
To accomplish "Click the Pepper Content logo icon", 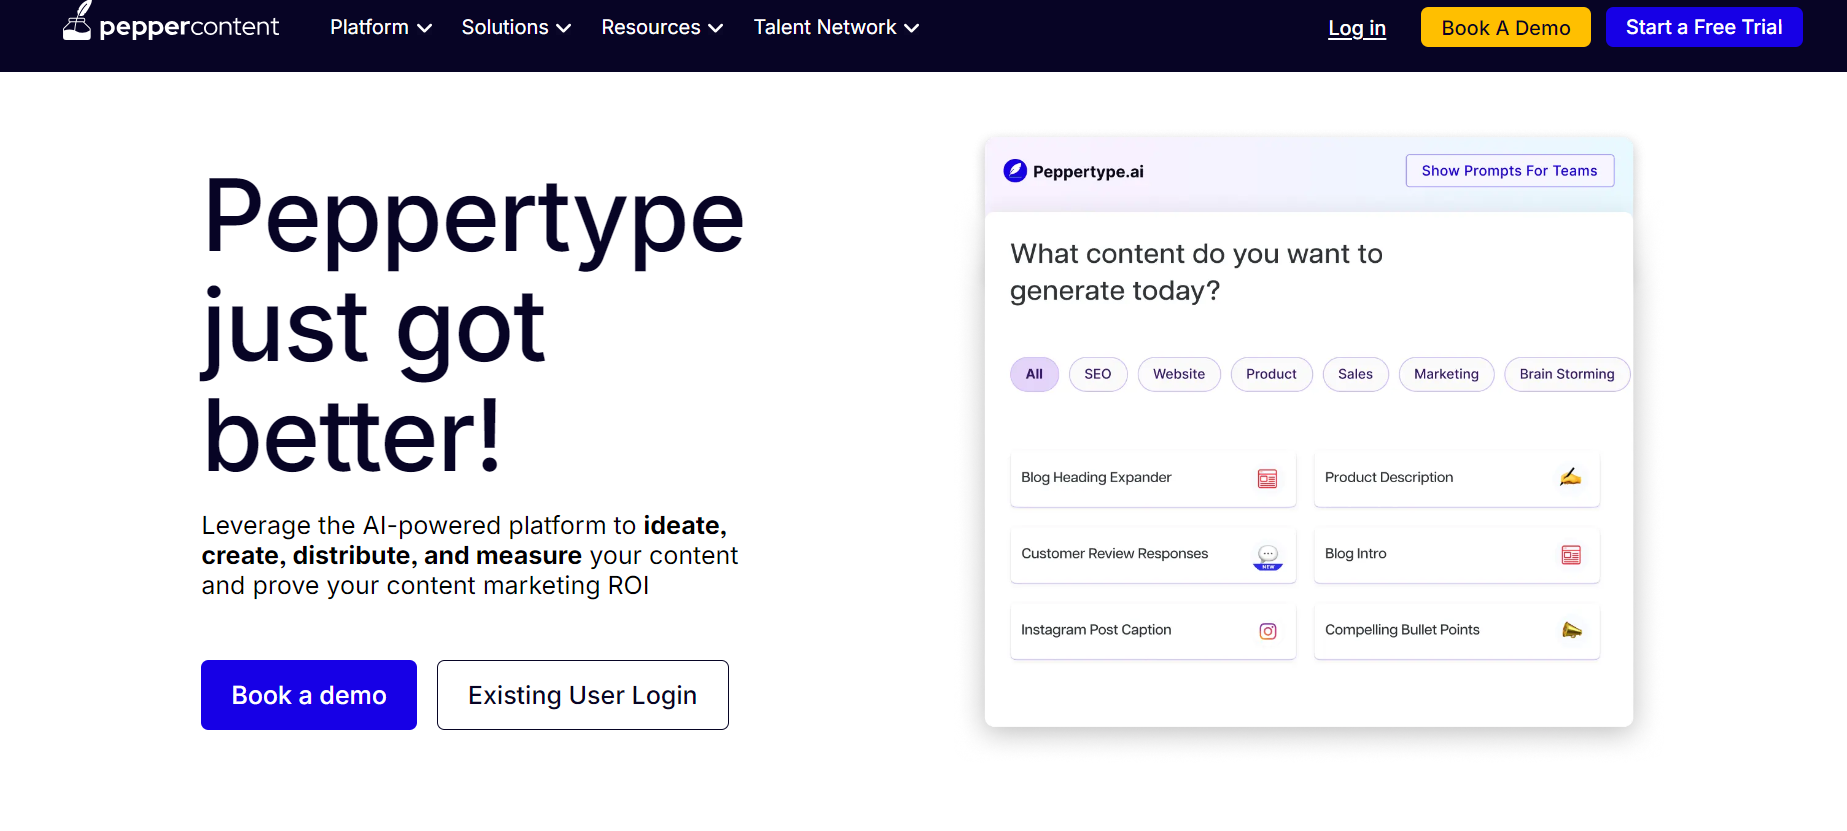I will click(x=77, y=21).
